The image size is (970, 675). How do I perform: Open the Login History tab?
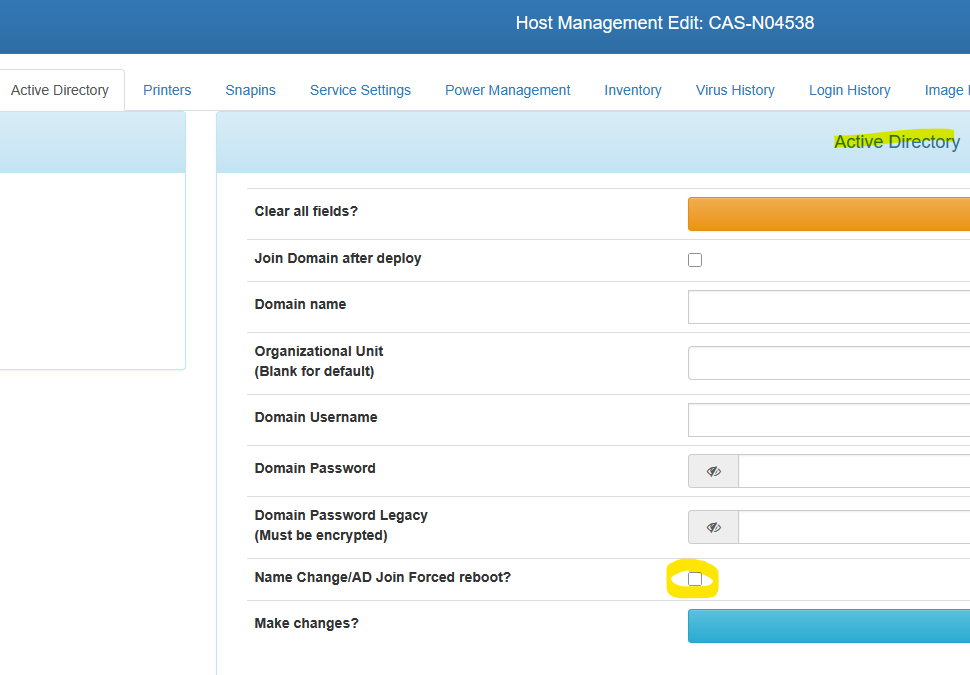click(849, 90)
